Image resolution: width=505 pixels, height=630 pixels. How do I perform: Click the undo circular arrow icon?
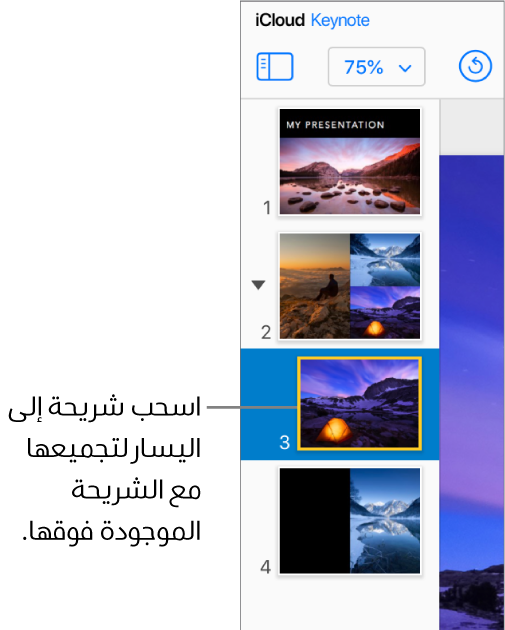[475, 66]
